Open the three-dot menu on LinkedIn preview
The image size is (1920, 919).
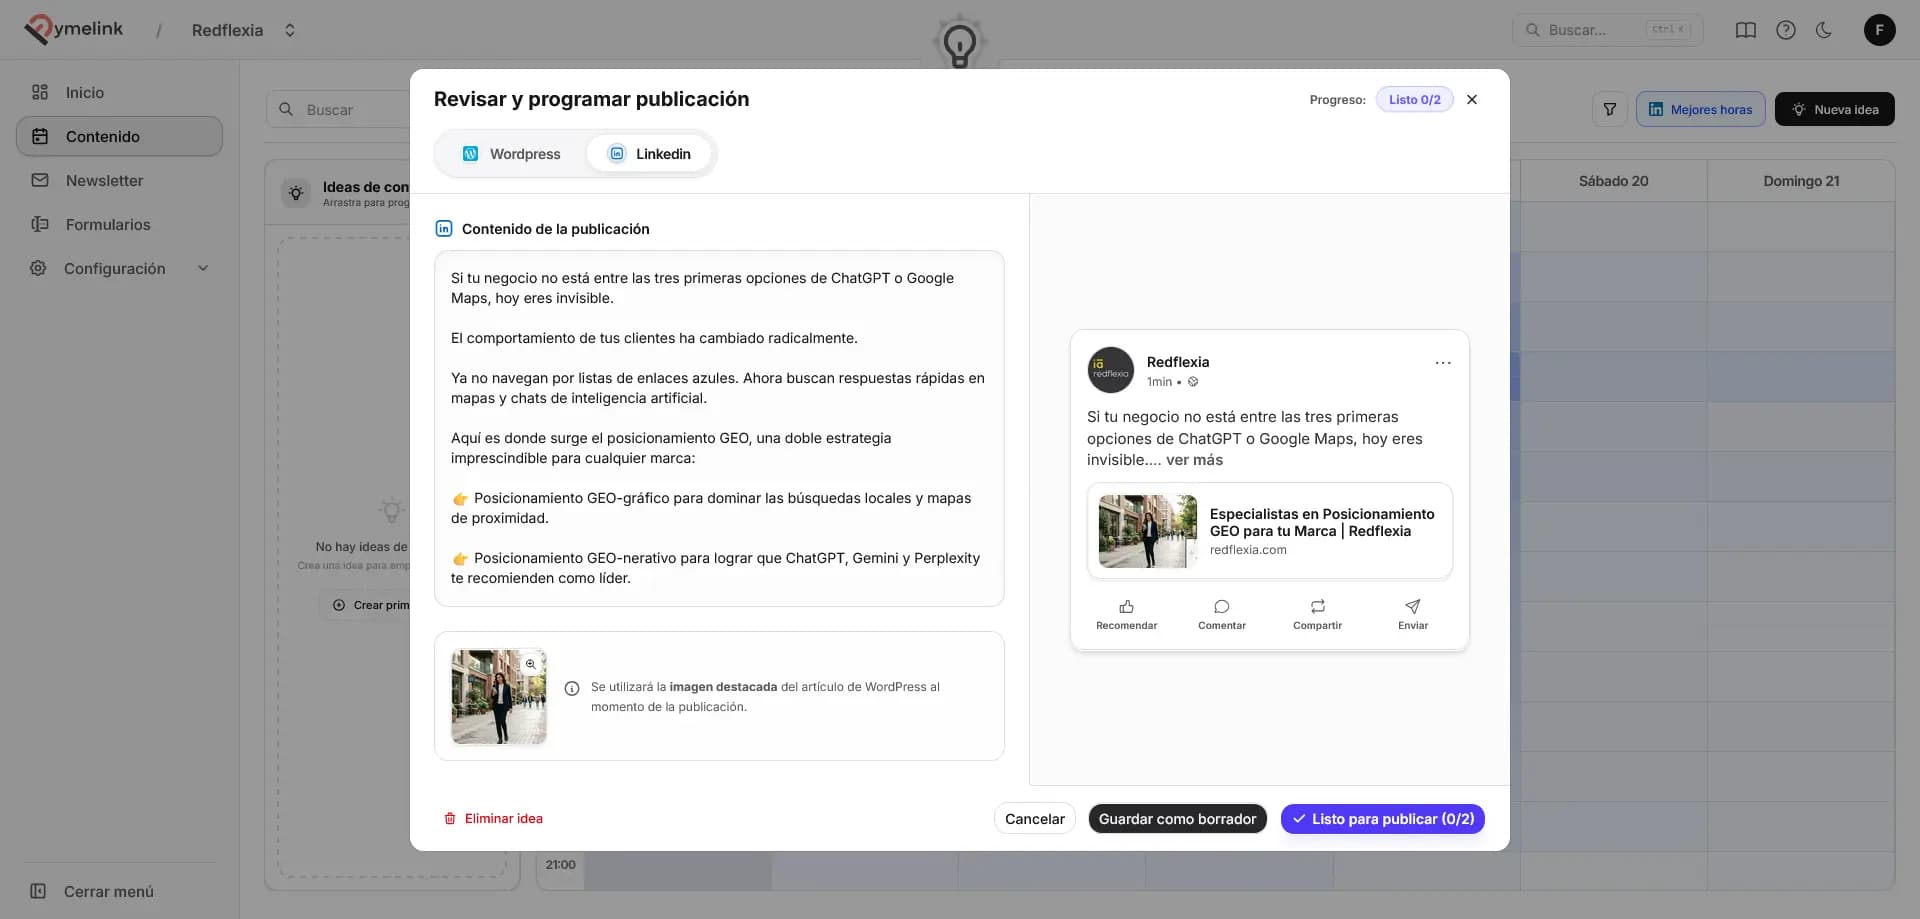coord(1442,363)
